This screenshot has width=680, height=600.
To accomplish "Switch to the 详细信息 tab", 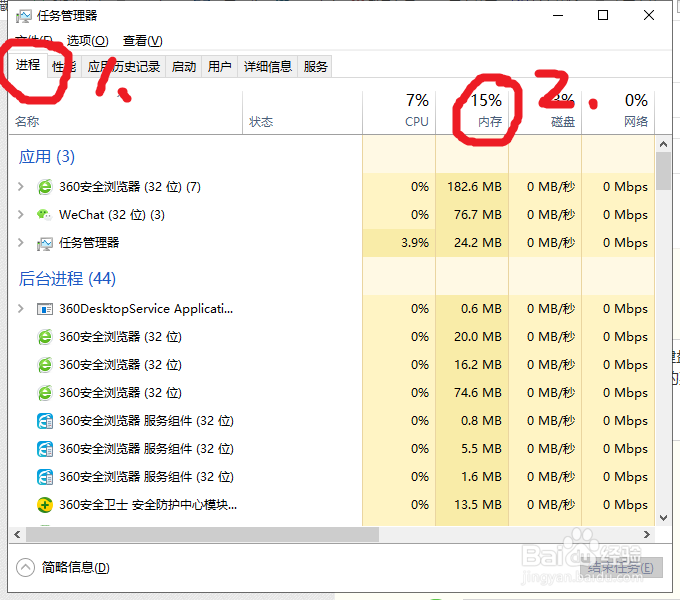I will 268,66.
